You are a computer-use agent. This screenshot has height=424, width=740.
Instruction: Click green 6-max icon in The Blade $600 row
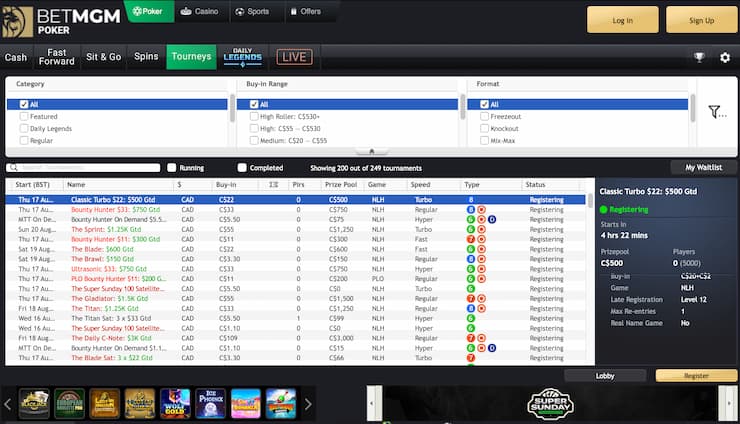coord(471,249)
